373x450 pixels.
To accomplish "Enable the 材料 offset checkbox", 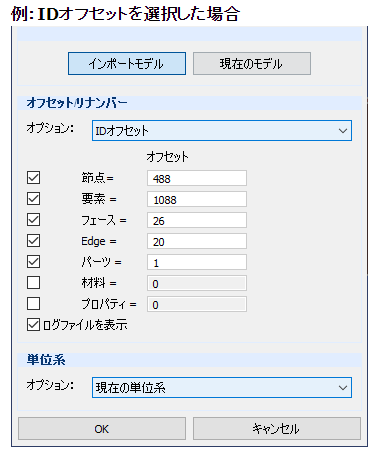I will point(33,283).
